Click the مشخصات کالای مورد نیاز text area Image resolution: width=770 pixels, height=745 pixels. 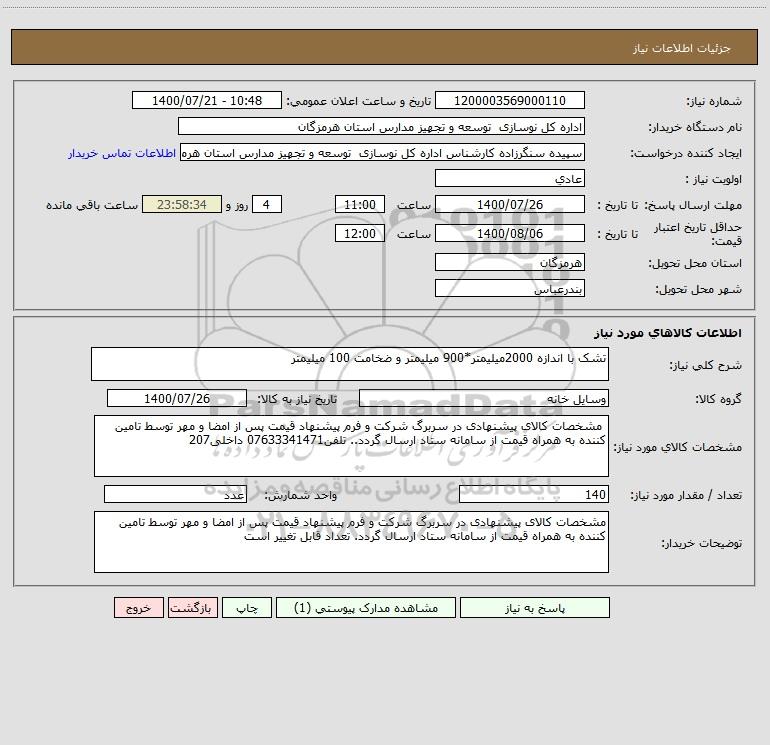(351, 446)
